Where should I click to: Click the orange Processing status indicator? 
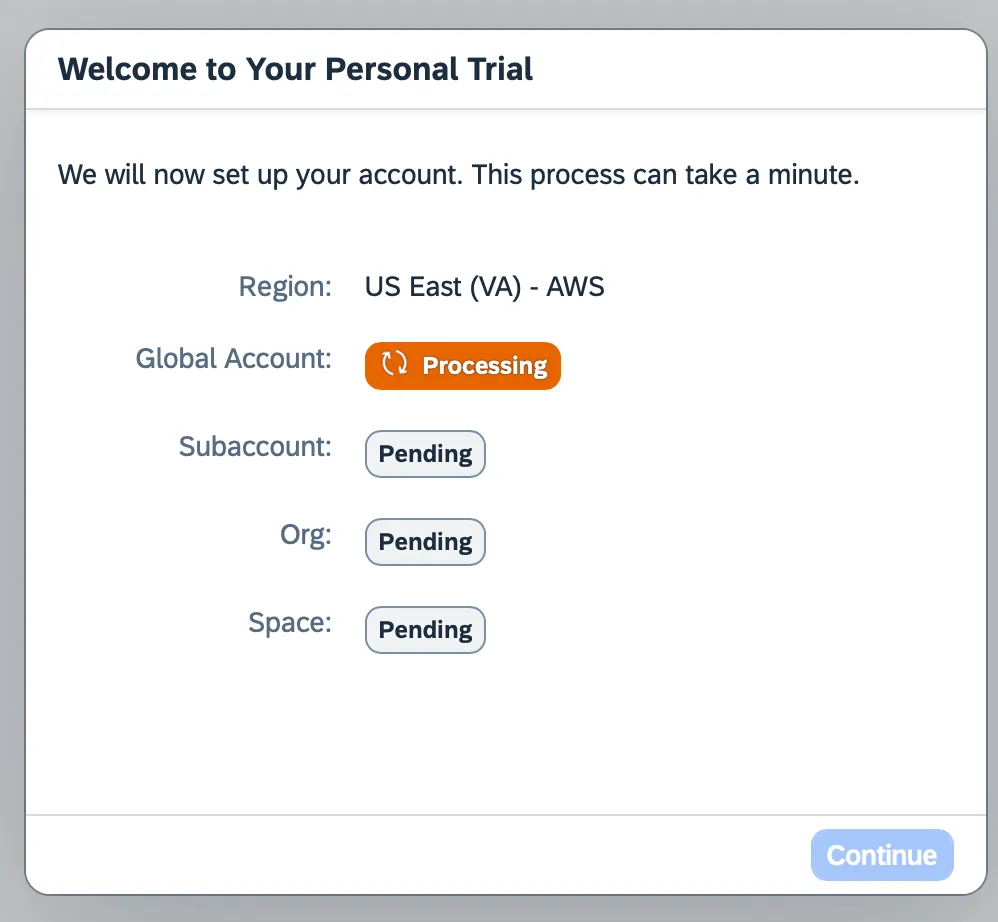click(462, 365)
